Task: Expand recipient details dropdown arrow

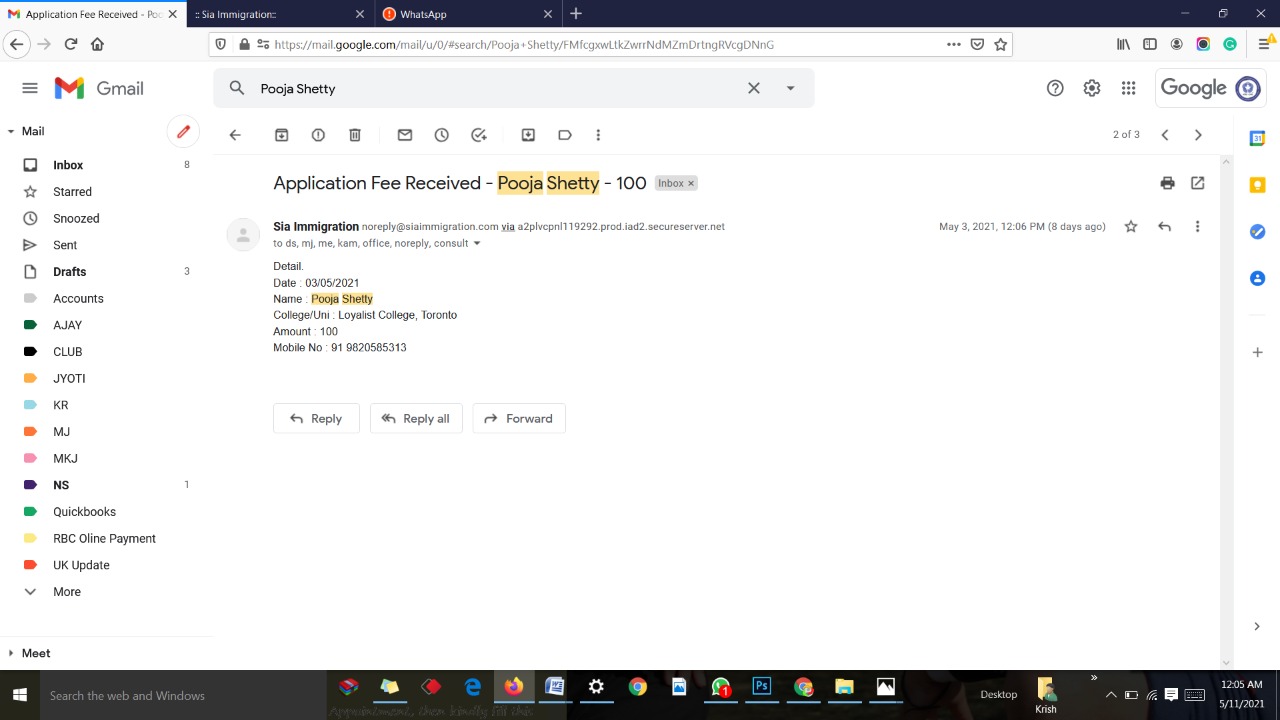Action: (476, 244)
